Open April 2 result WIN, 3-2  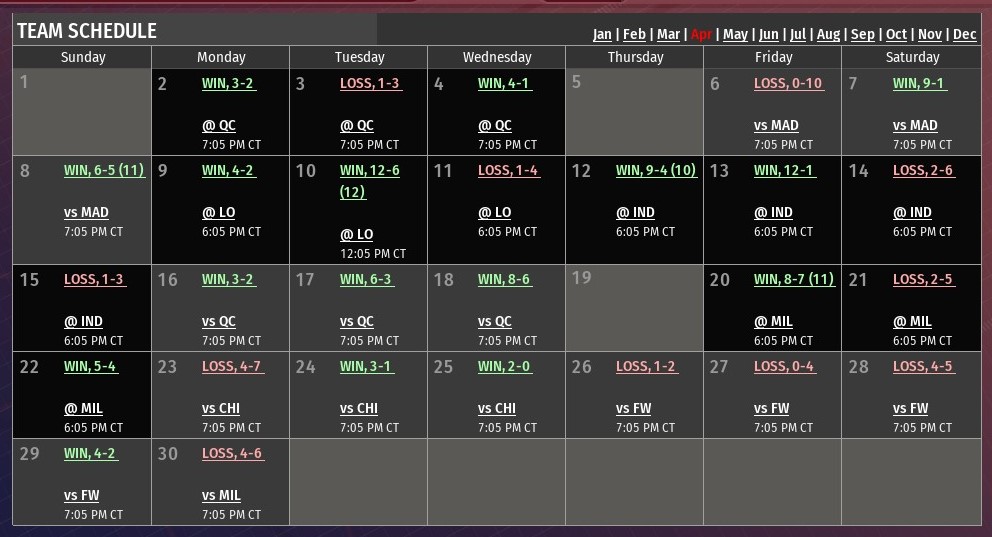[x=228, y=83]
